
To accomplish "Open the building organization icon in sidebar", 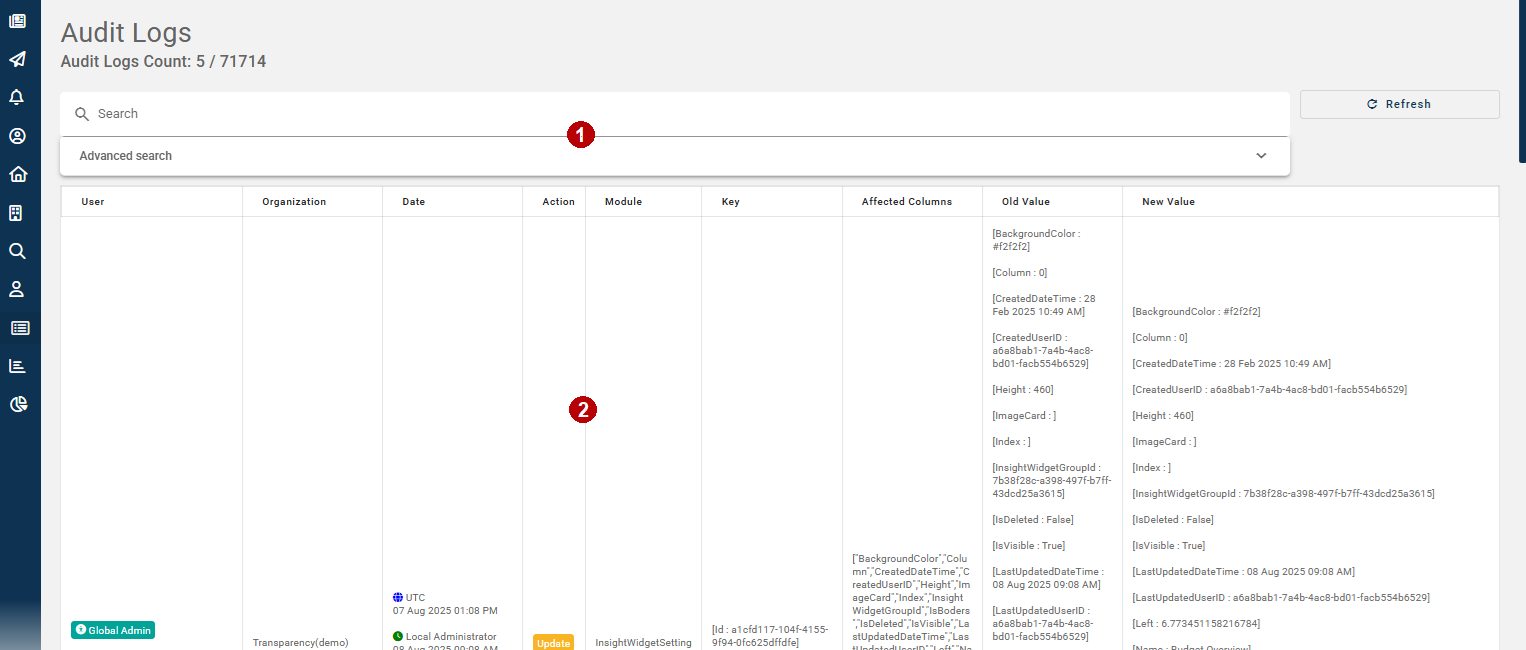I will [x=17, y=213].
